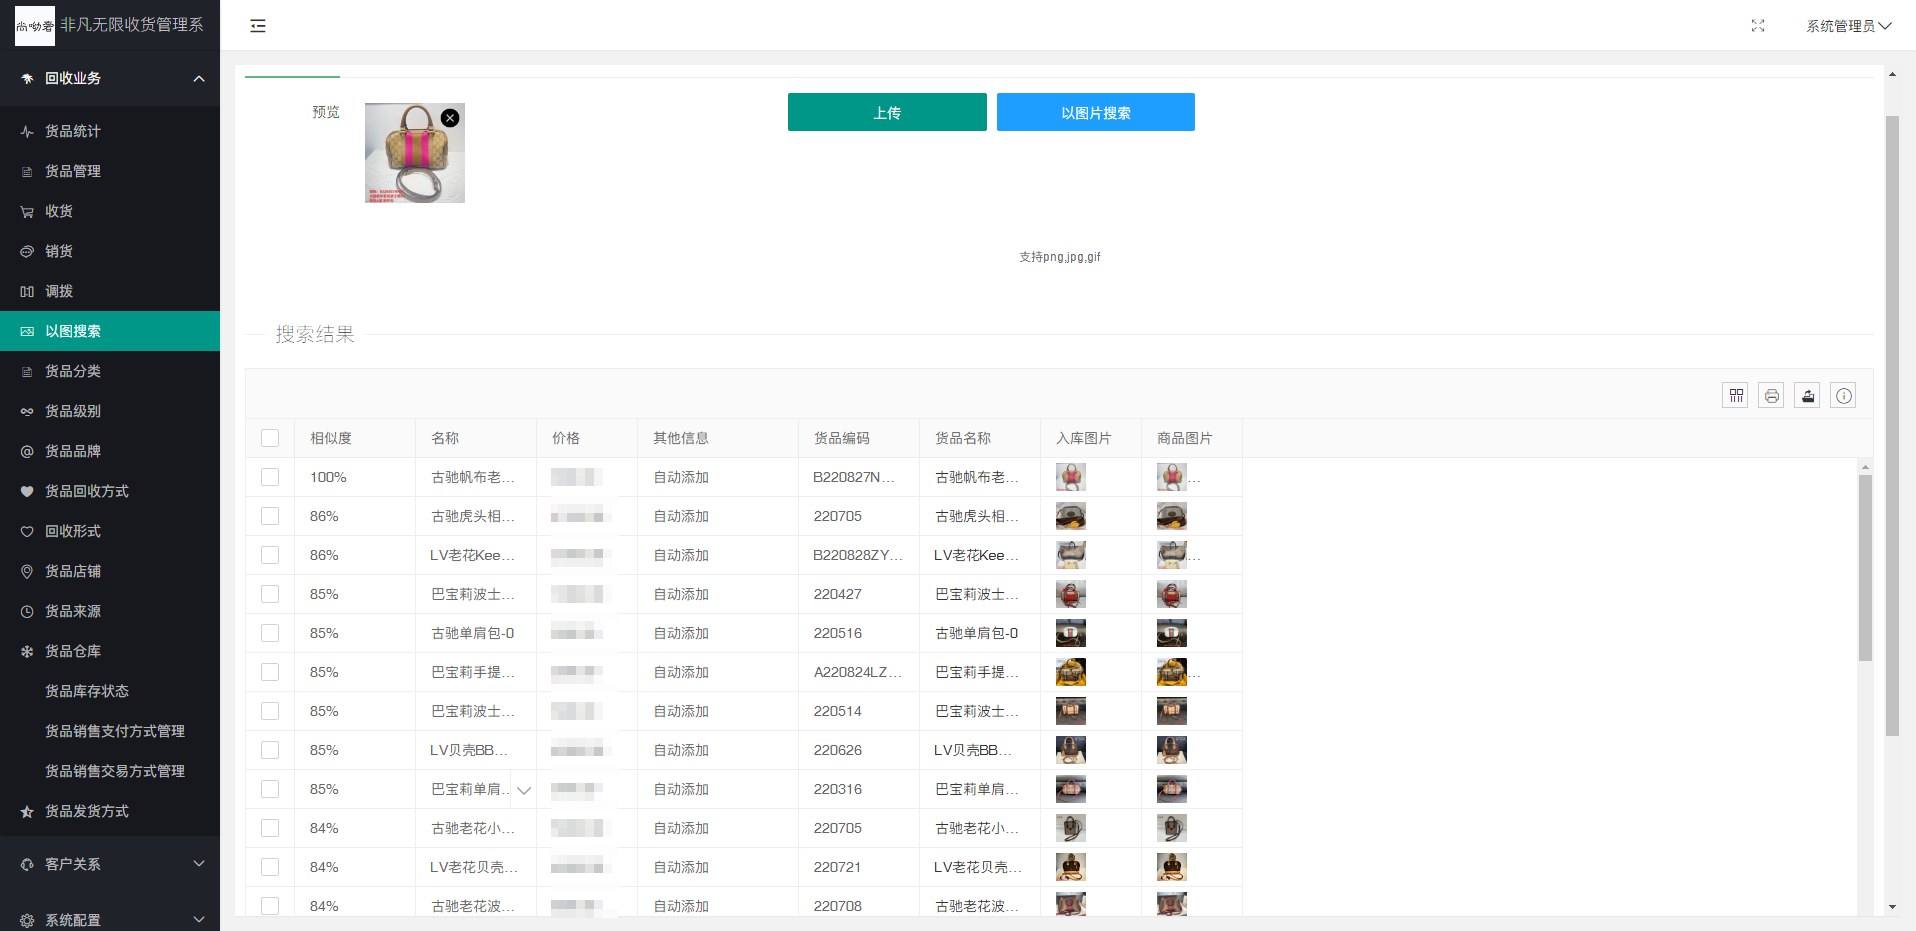This screenshot has width=1916, height=931.
Task: Click the export icon in table toolbar
Action: (x=1808, y=396)
